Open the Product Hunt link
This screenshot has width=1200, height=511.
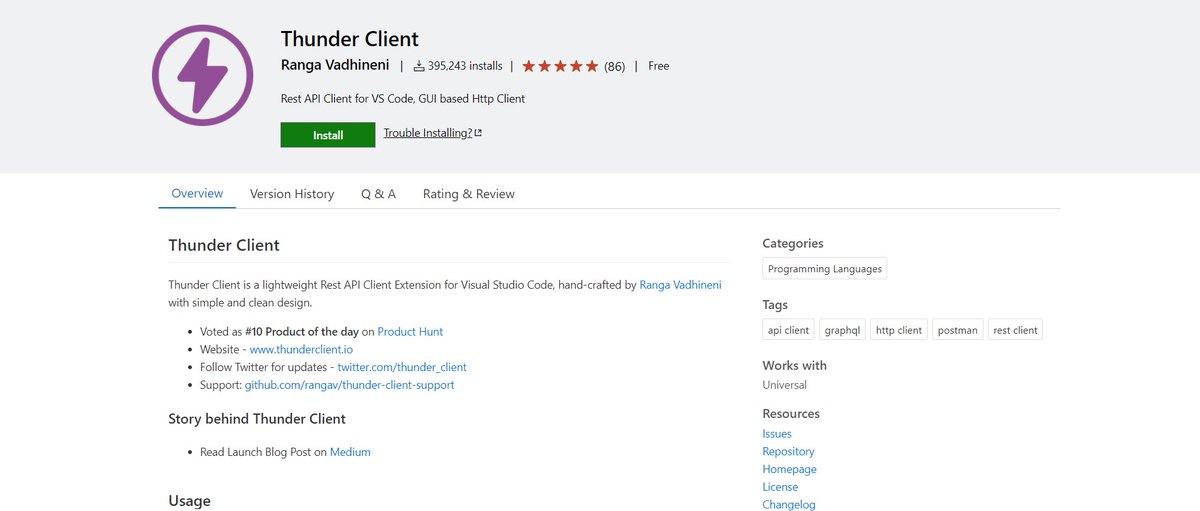point(410,331)
